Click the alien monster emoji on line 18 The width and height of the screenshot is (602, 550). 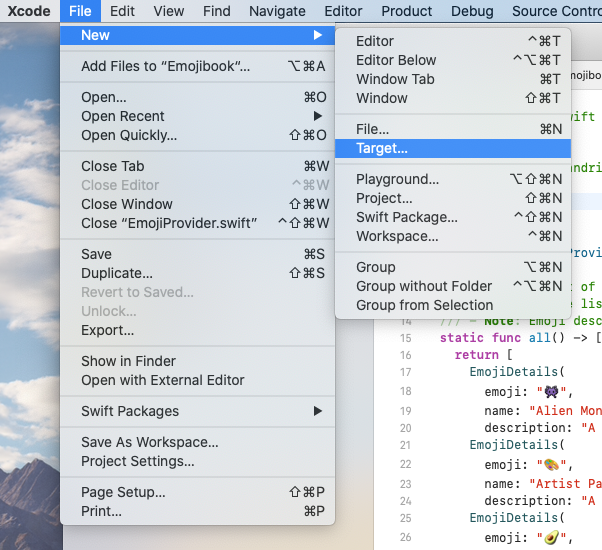(551, 391)
